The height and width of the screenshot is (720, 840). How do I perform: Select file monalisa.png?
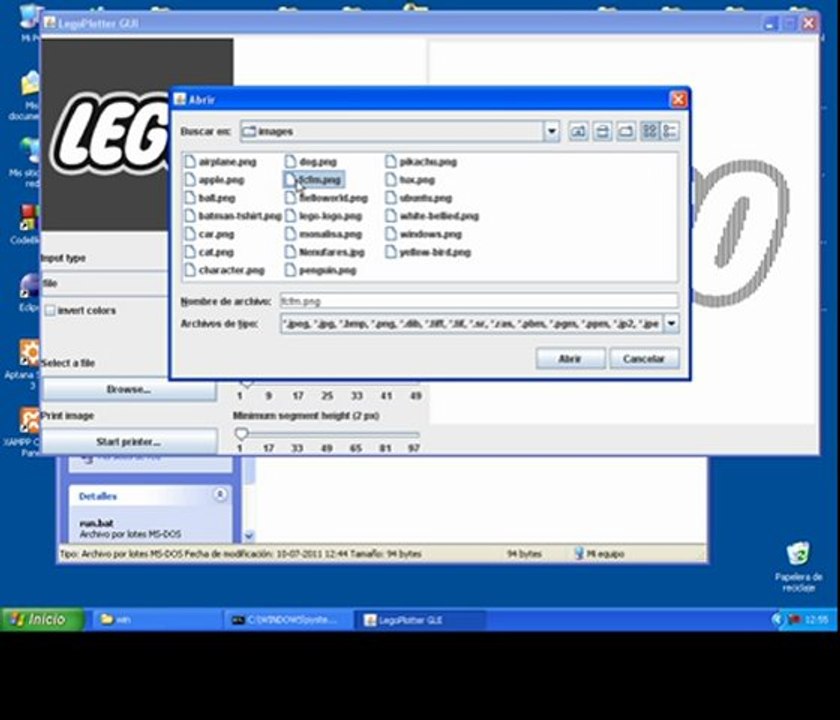pyautogui.click(x=324, y=234)
